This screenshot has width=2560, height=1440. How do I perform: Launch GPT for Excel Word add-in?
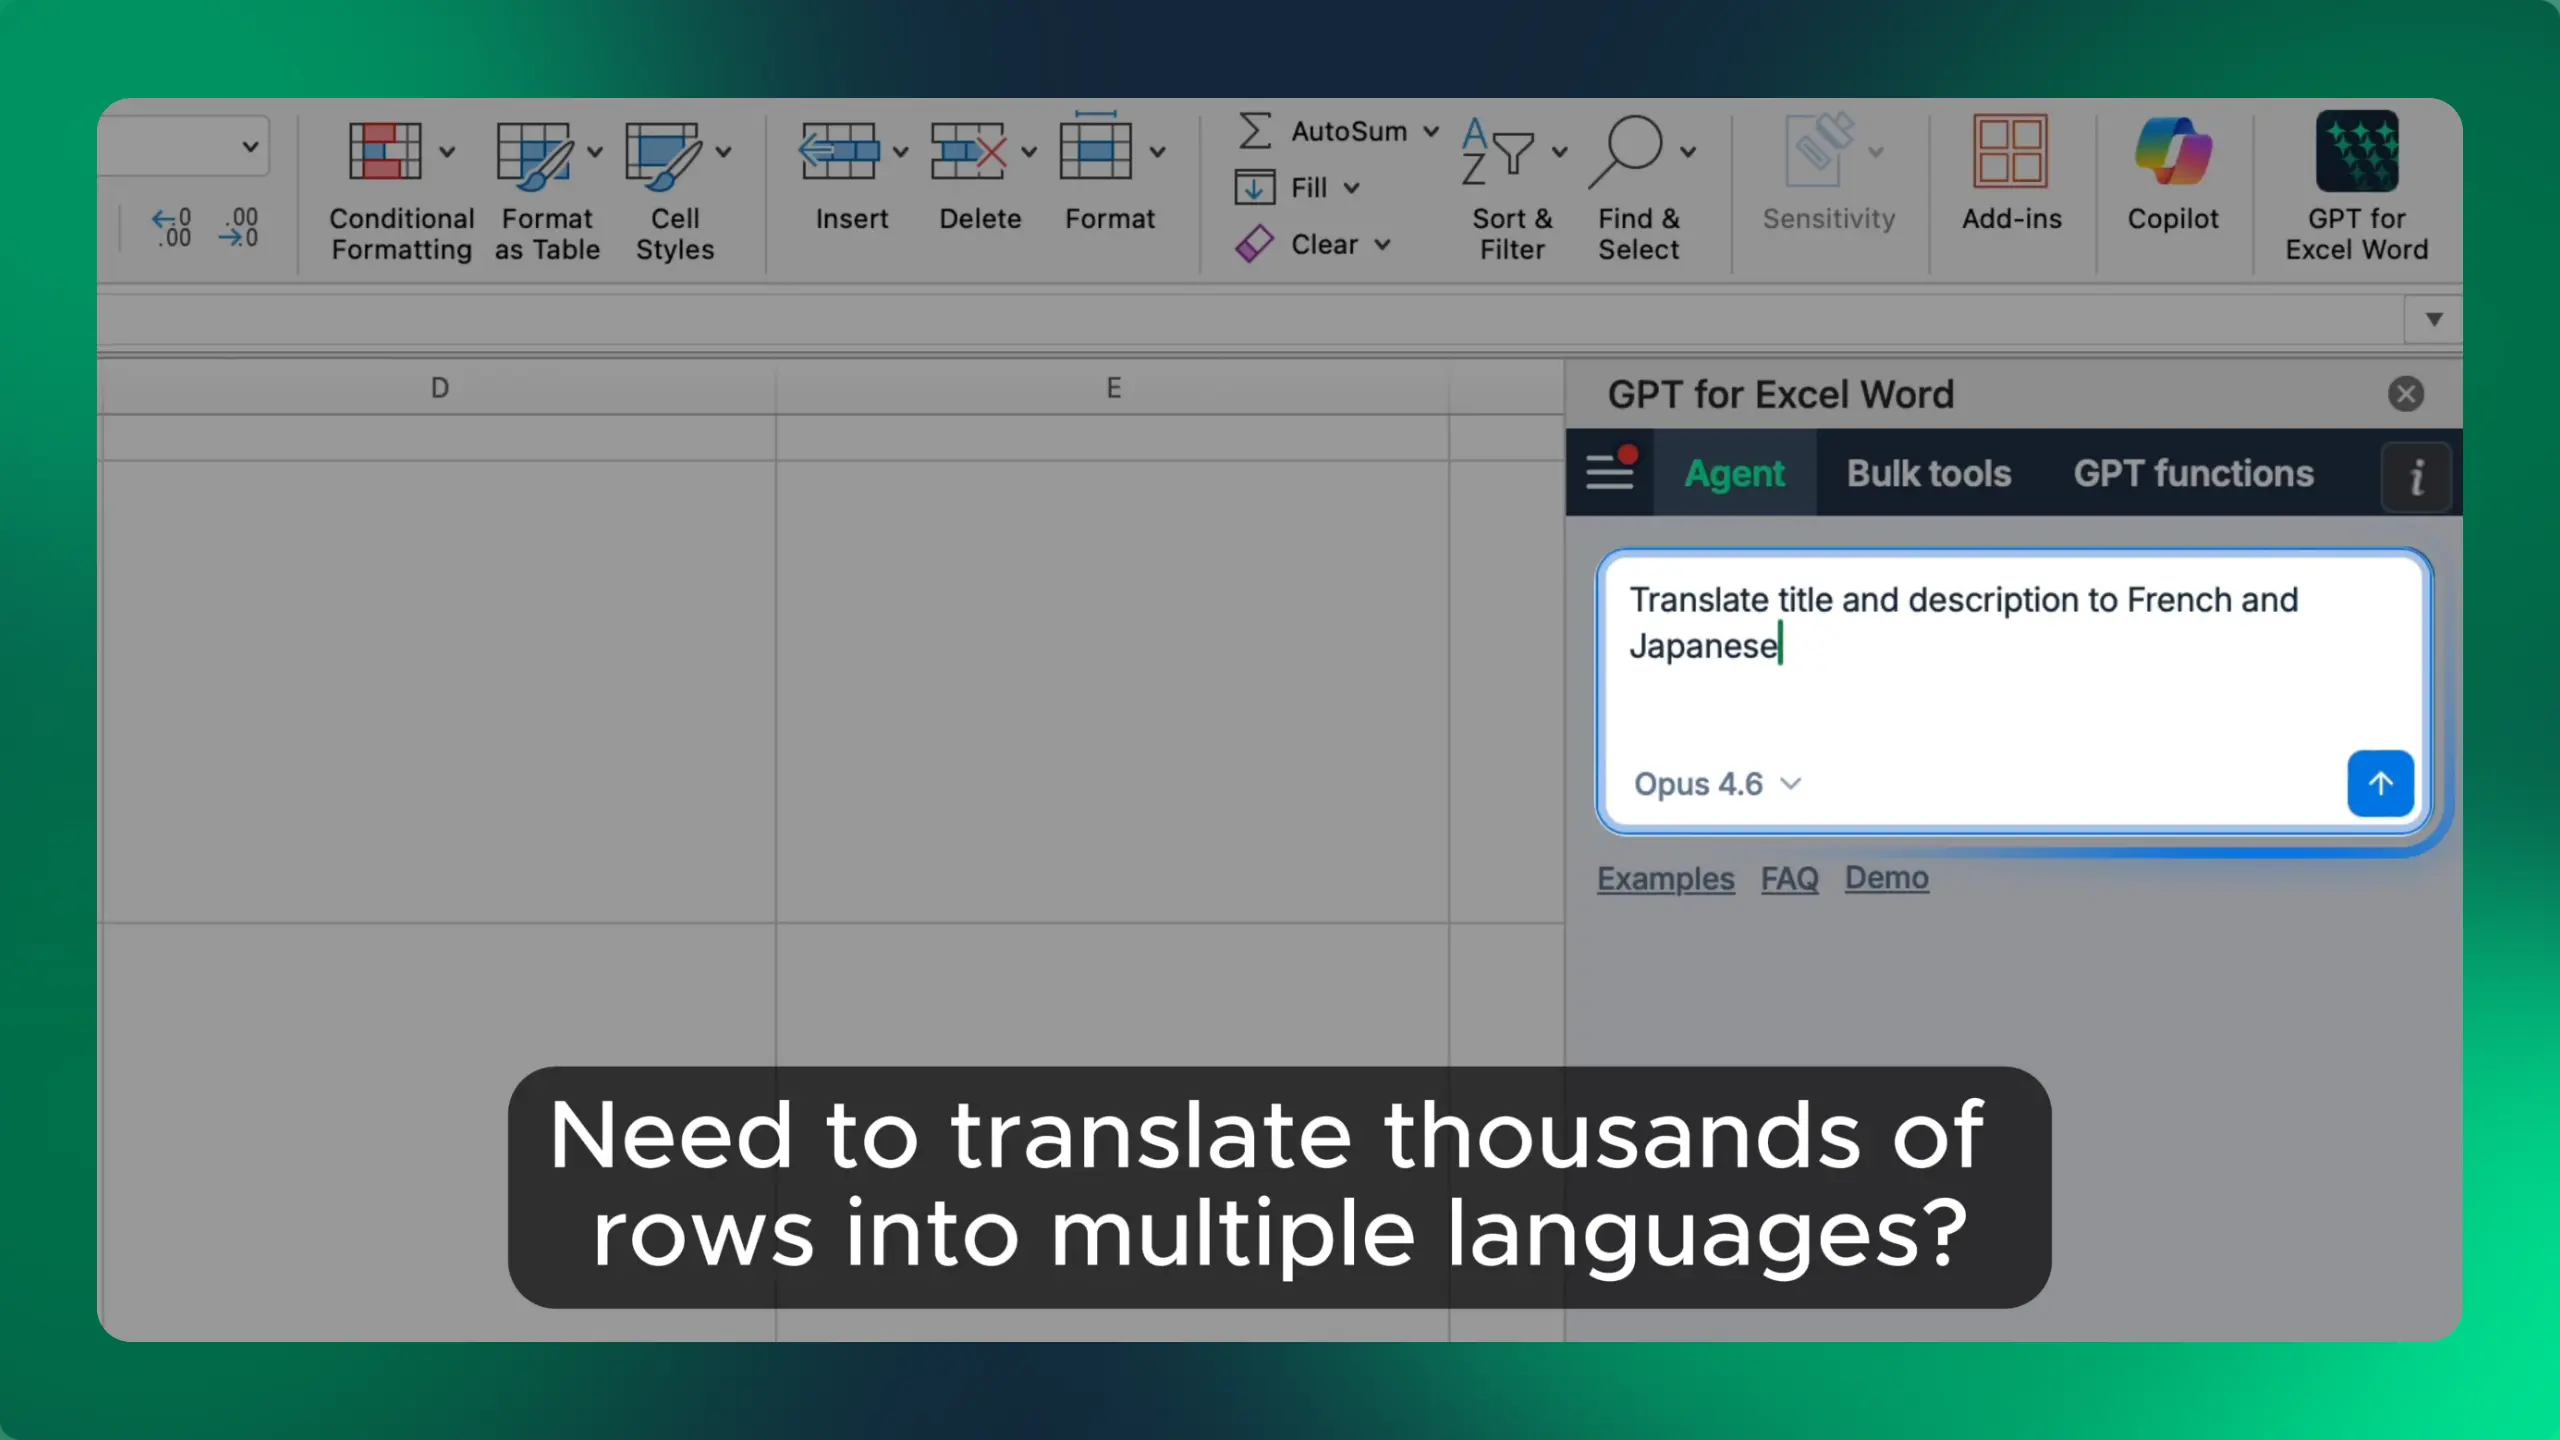pyautogui.click(x=2356, y=152)
